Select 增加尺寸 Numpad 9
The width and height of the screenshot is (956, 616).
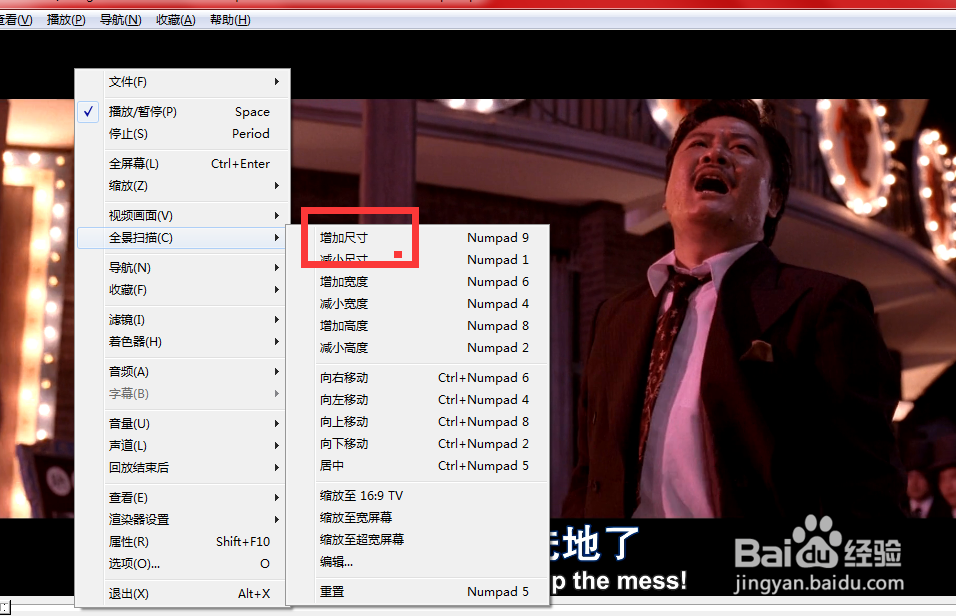point(418,238)
